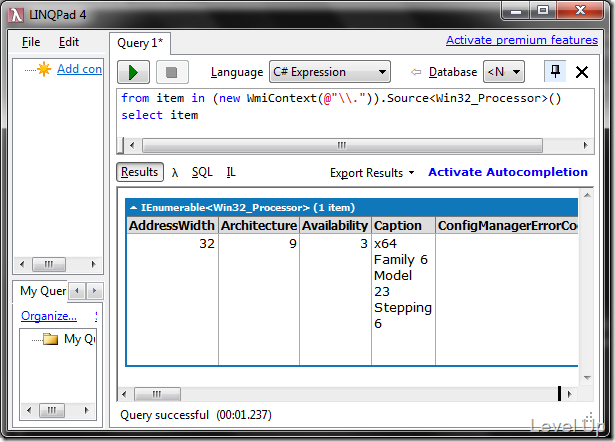Click code editor scroll right arrow
The image size is (615, 442).
click(x=586, y=146)
